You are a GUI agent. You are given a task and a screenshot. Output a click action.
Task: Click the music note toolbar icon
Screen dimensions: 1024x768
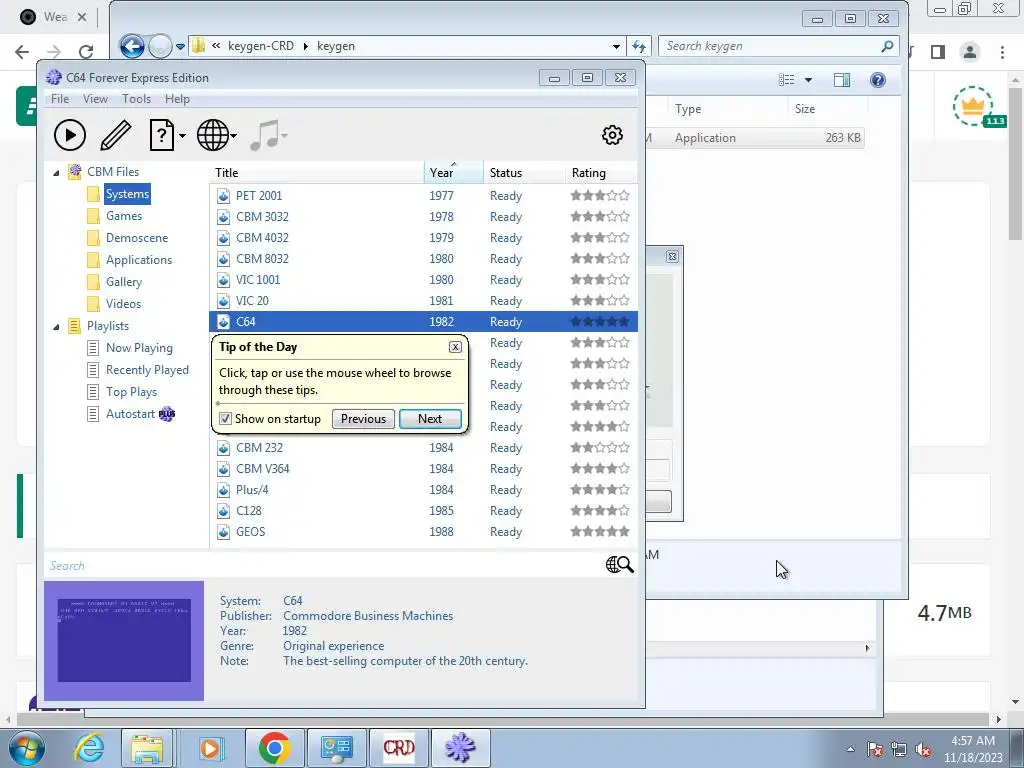click(264, 135)
